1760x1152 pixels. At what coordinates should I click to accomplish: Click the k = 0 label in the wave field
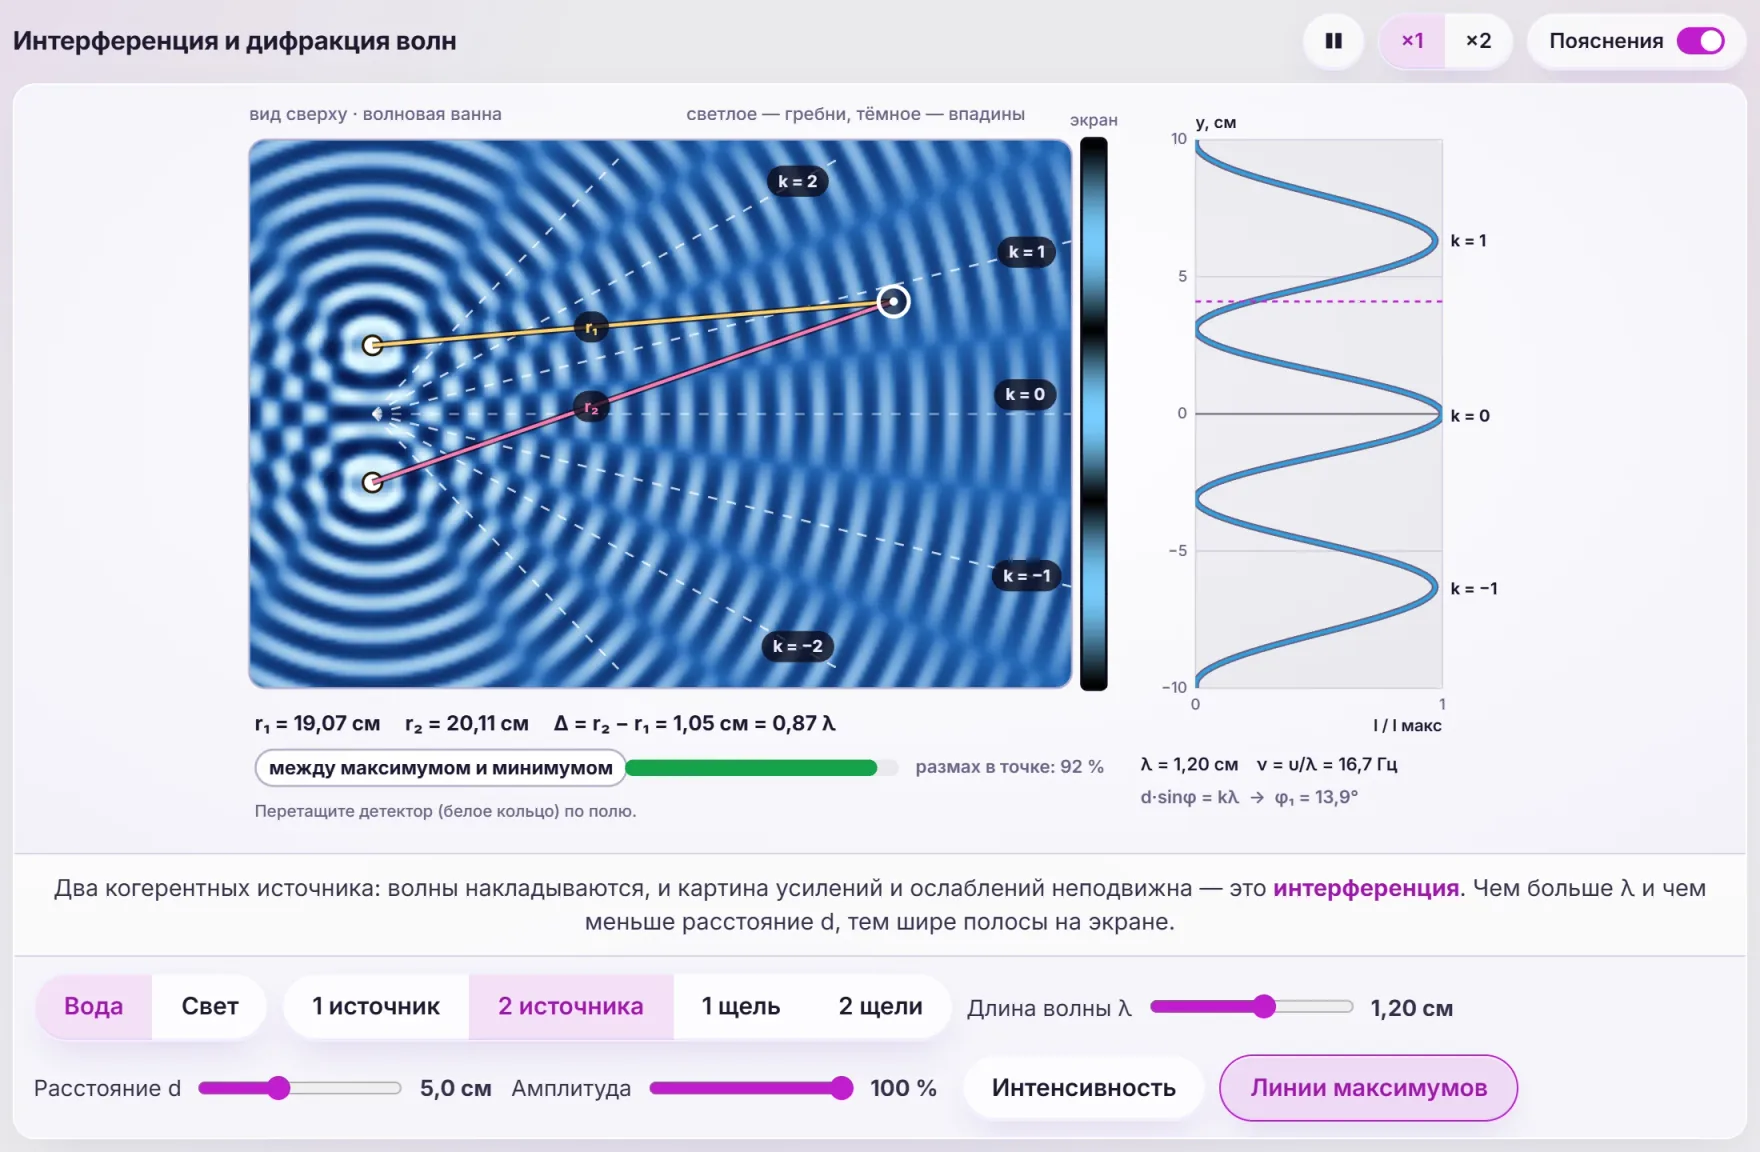coord(1025,394)
